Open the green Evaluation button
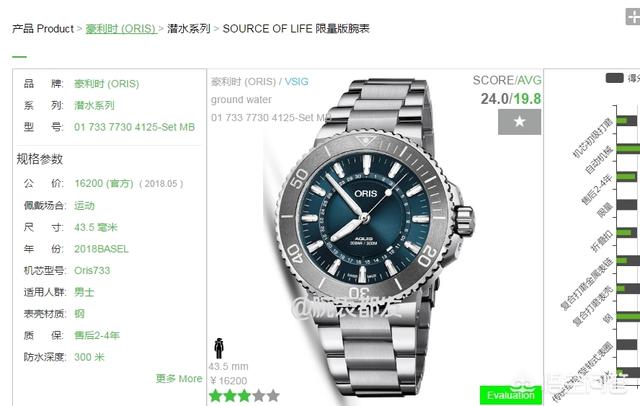Screen dimensions: 640x406 [511, 395]
